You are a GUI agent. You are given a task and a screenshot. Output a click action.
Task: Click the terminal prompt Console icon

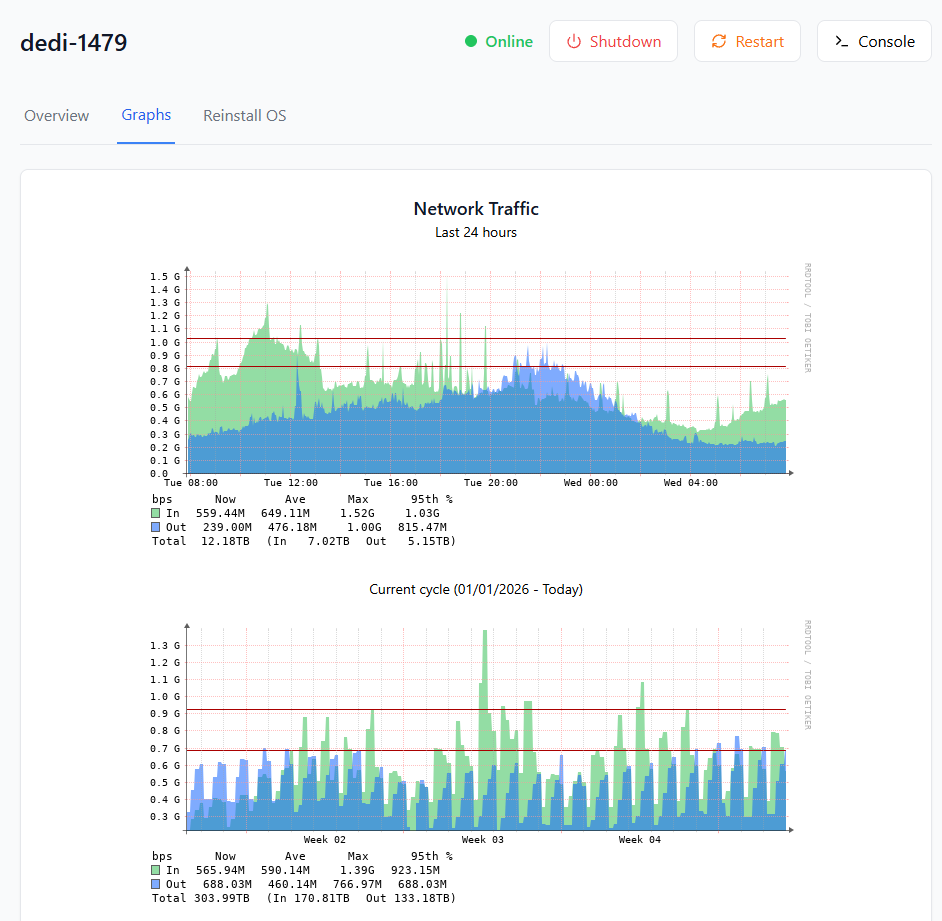[x=842, y=42]
